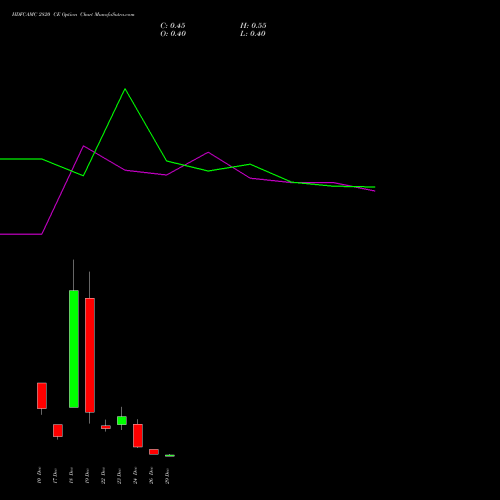Click the low value L: 0.40

coord(253,34)
